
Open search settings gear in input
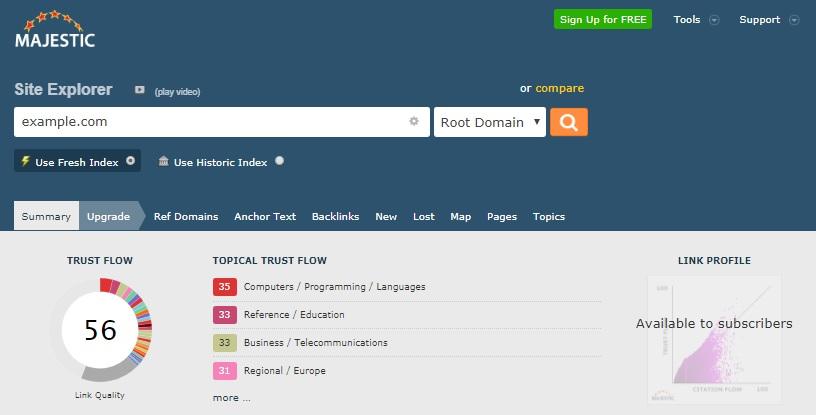coord(414,121)
